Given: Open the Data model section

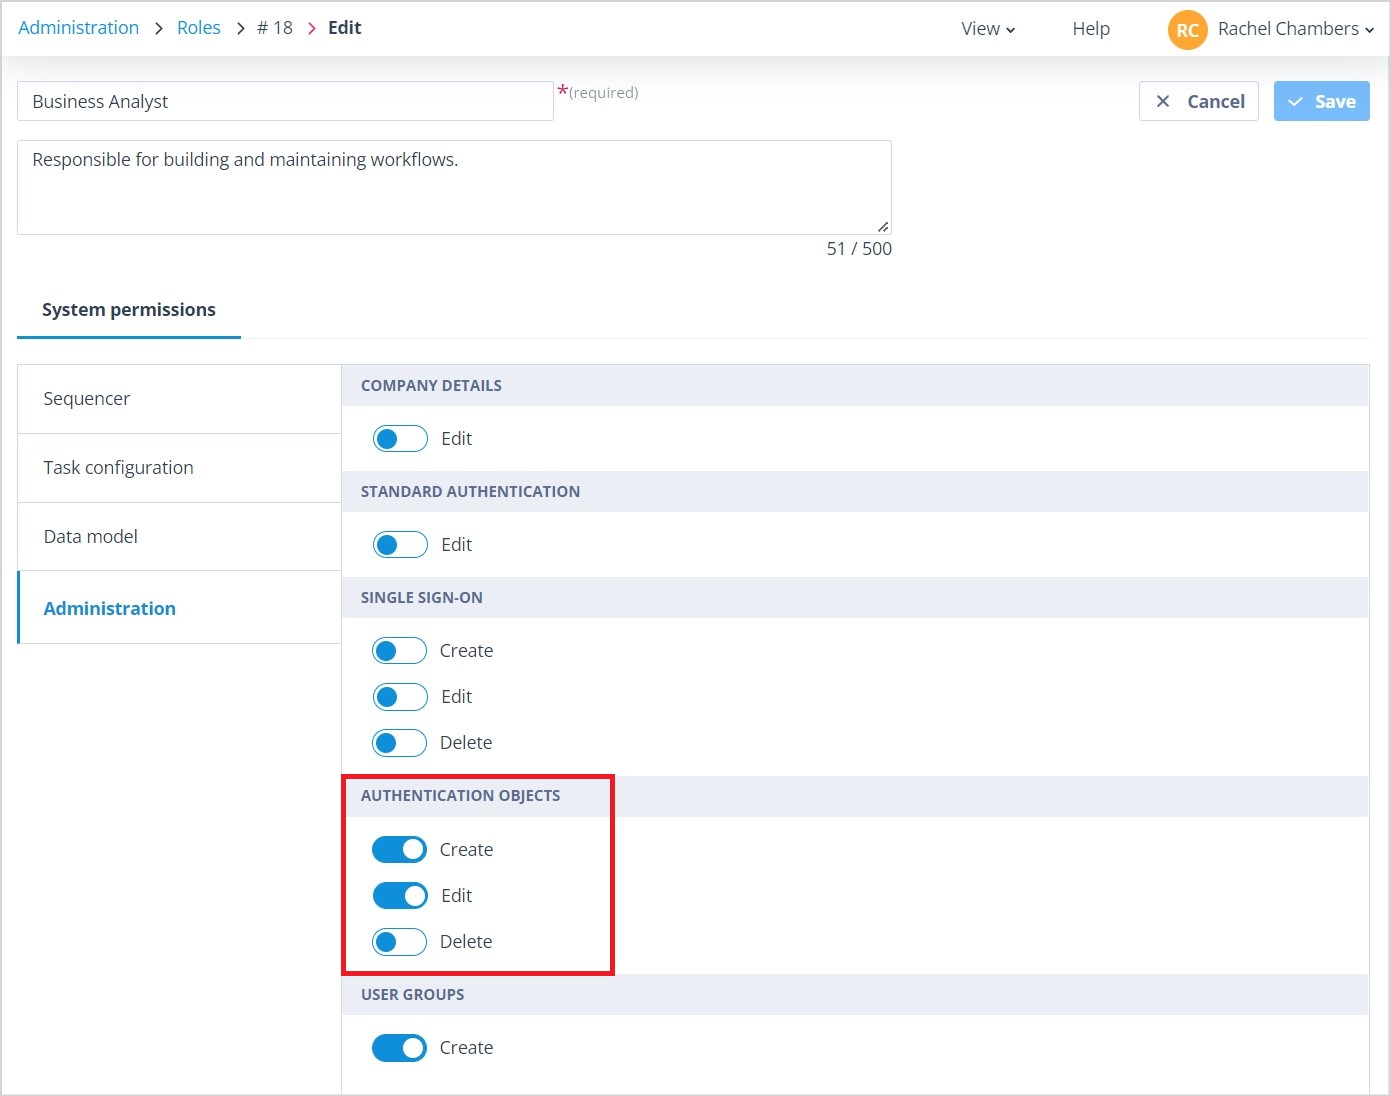Looking at the screenshot, I should pyautogui.click(x=180, y=537).
